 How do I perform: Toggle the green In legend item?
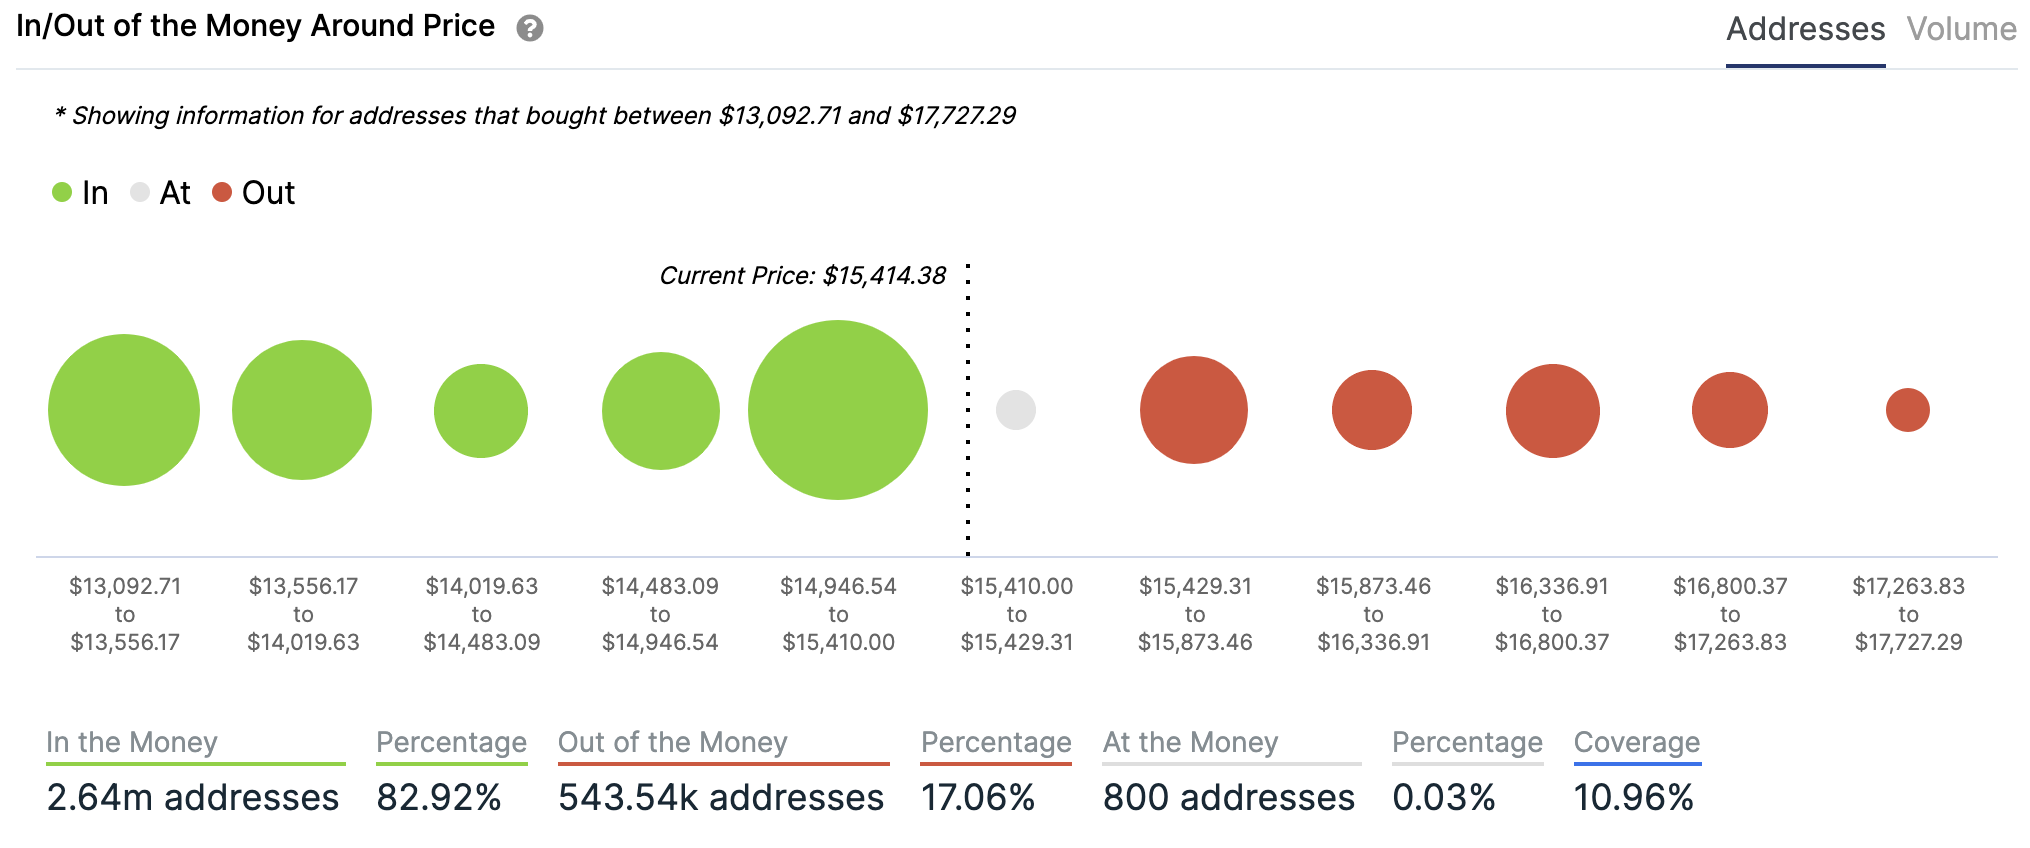click(x=80, y=192)
